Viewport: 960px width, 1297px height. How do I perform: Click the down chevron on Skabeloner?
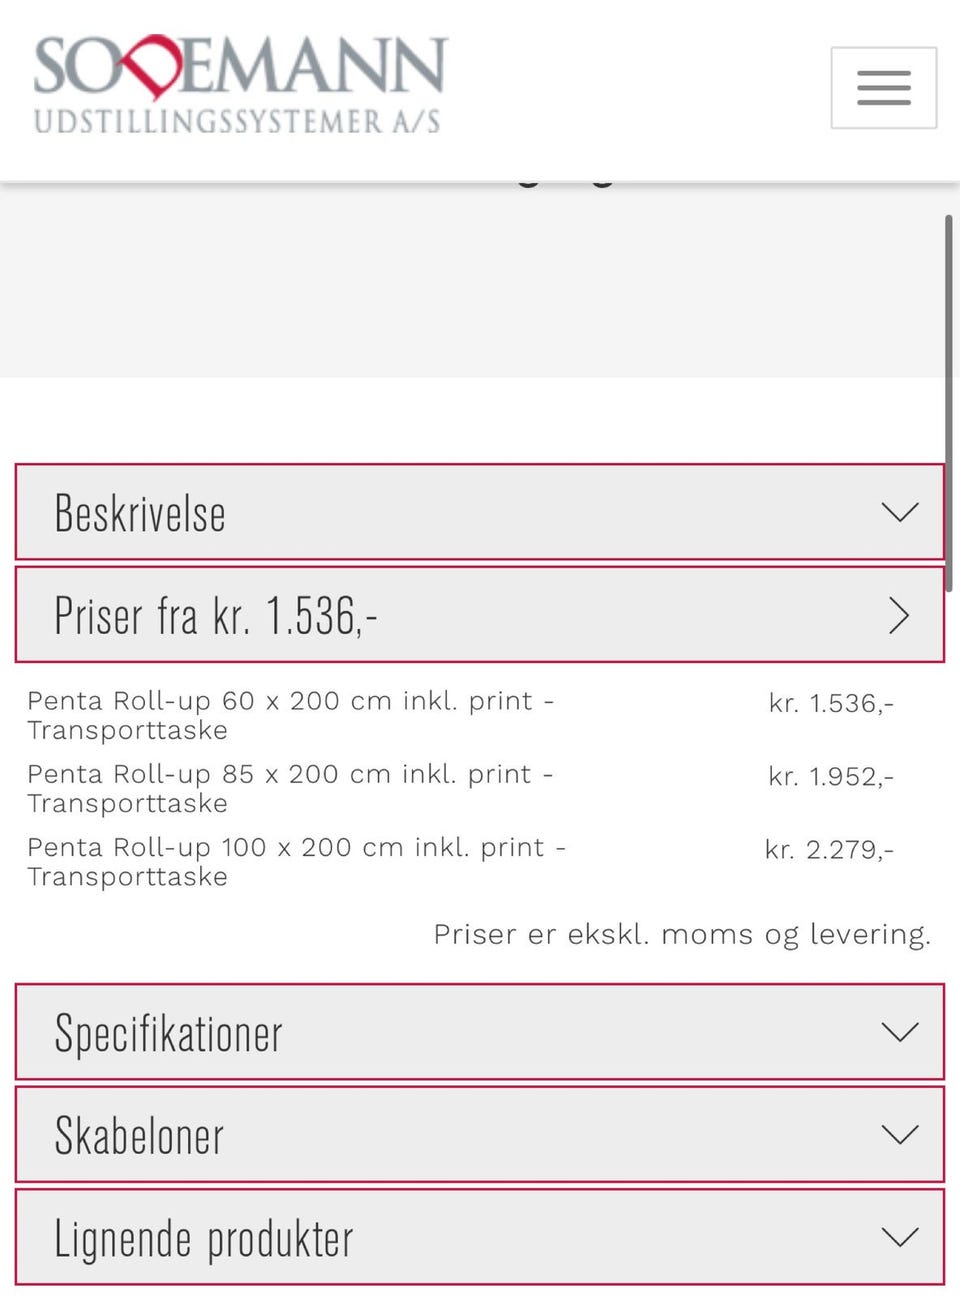click(x=899, y=1135)
